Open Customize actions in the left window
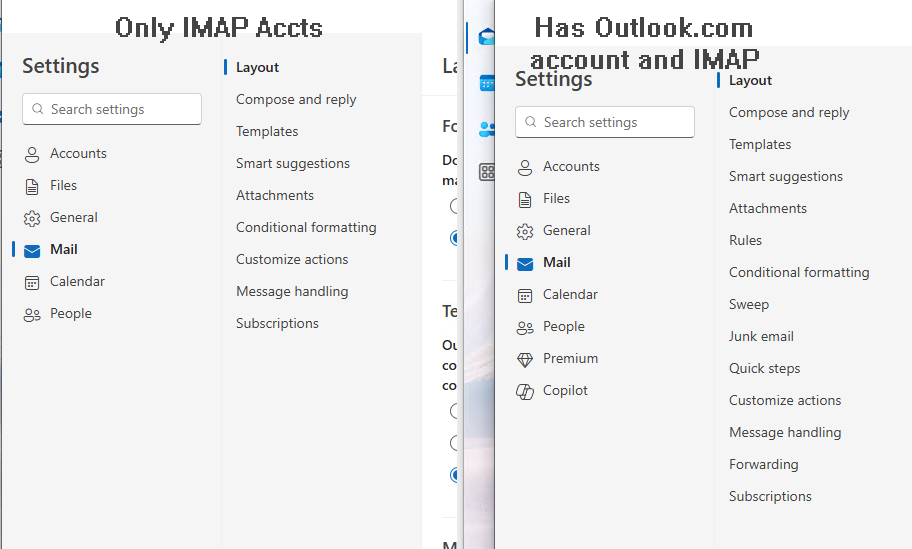This screenshot has width=912, height=549. (x=292, y=259)
